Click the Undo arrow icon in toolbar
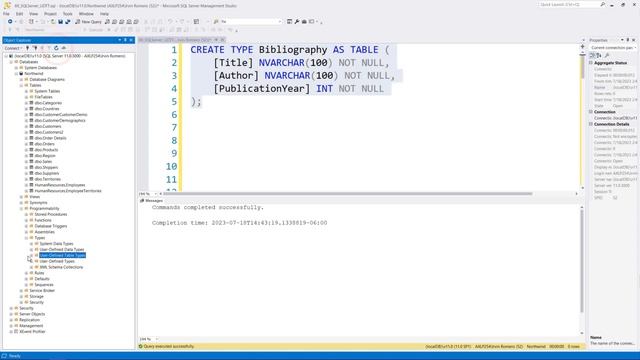 (x=170, y=22)
